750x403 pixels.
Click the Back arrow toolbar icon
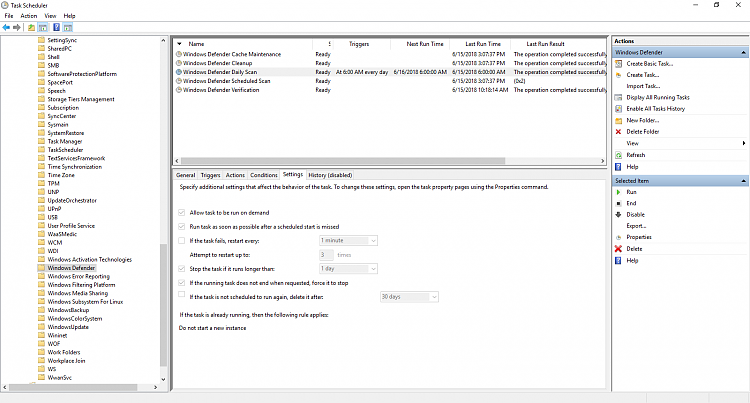click(6, 27)
